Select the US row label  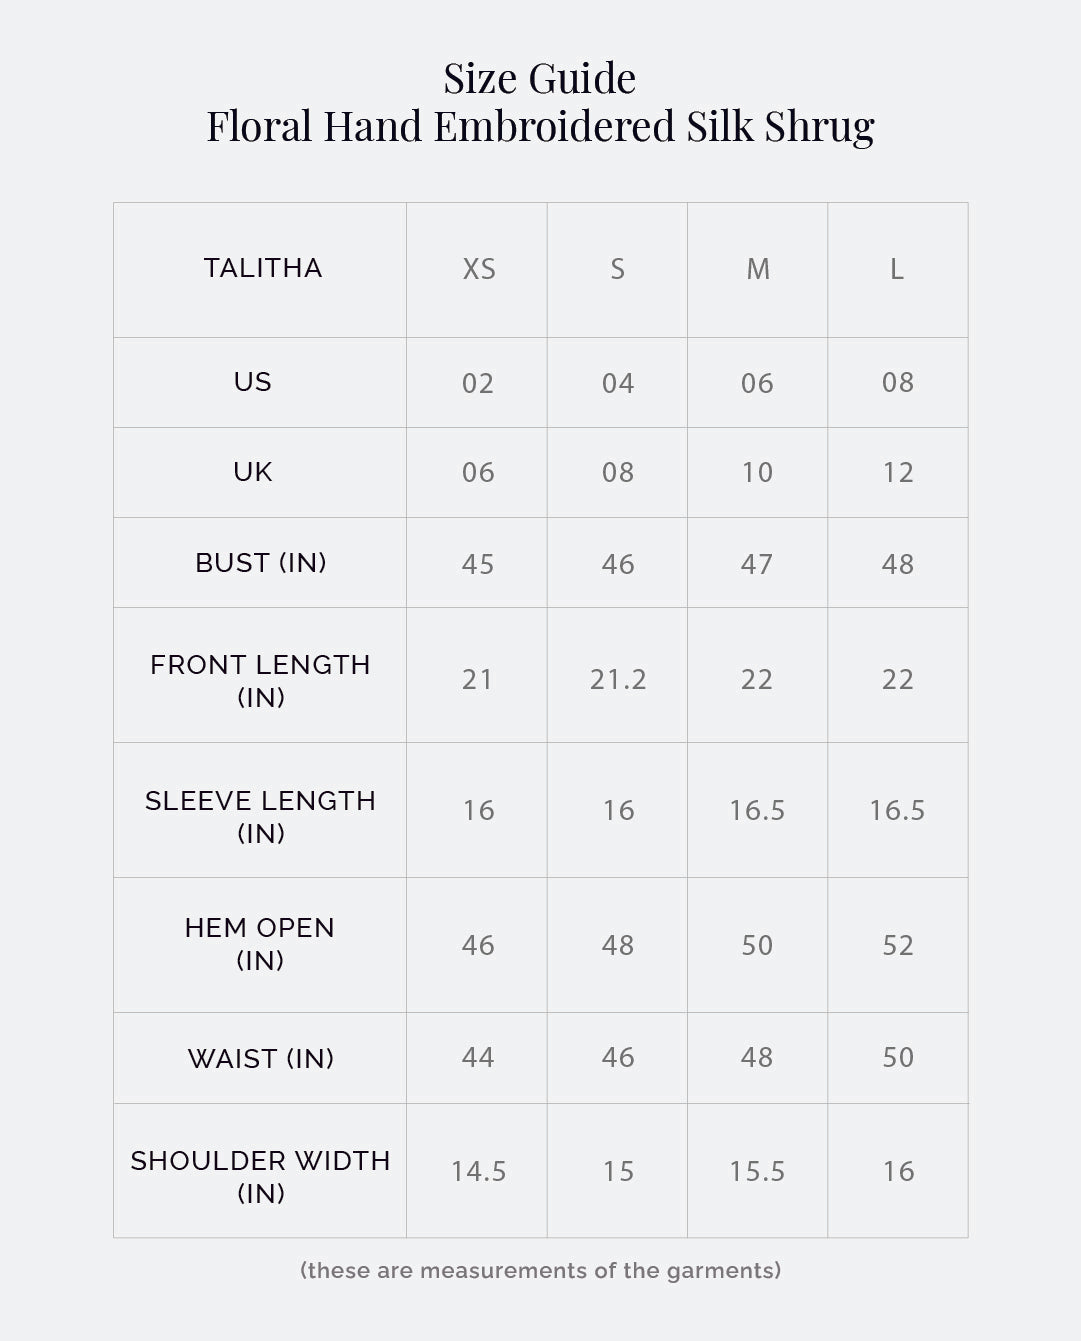click(x=253, y=382)
